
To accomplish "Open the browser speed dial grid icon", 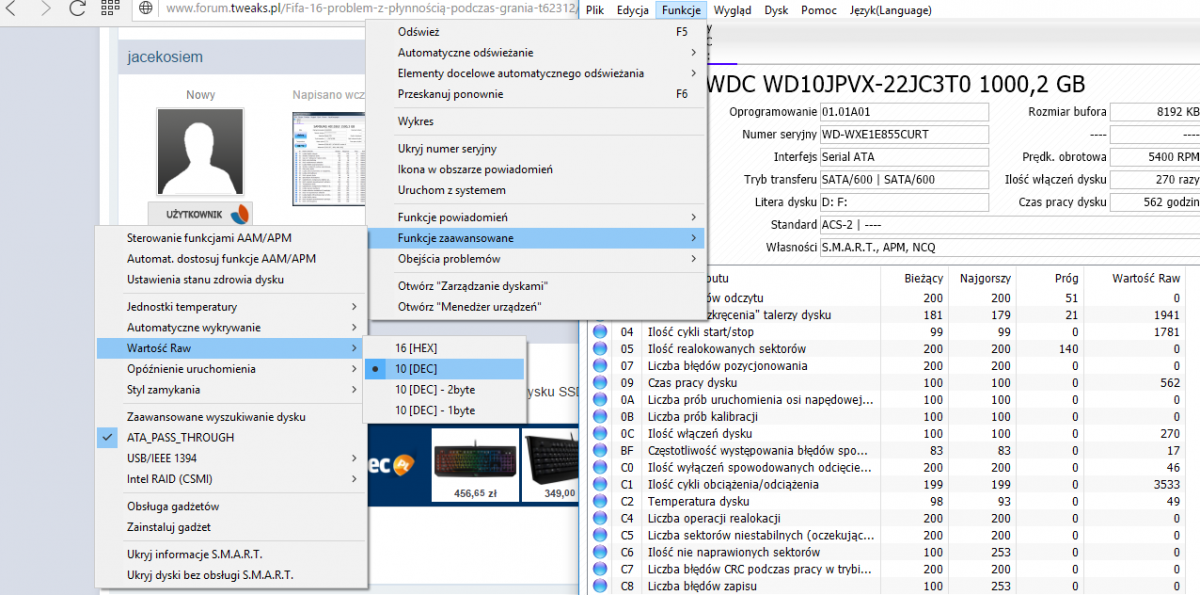I will click(x=109, y=9).
